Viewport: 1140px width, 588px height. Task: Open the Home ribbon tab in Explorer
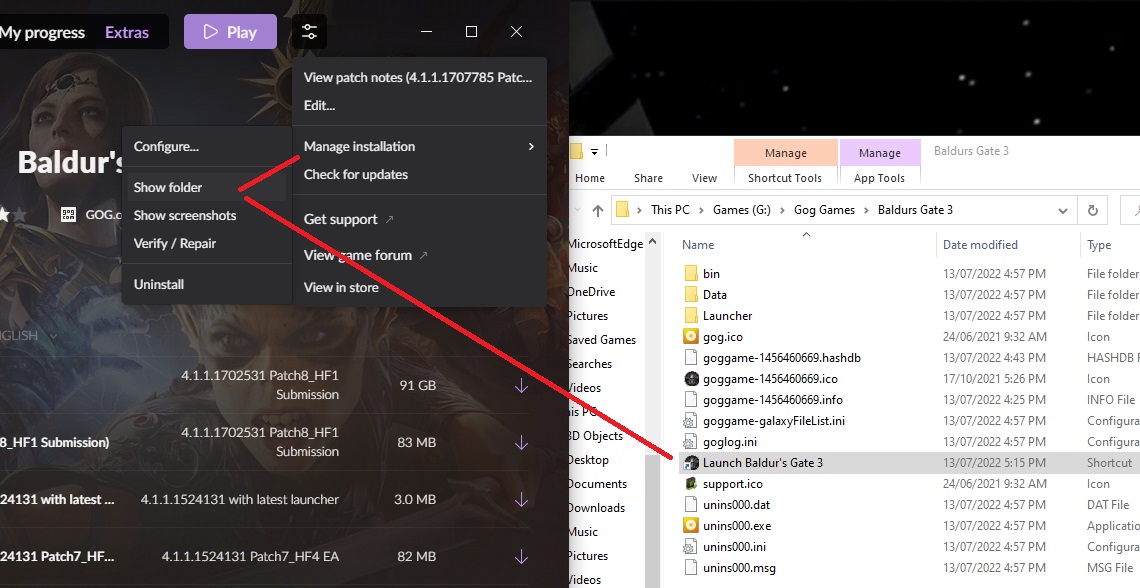pyautogui.click(x=590, y=178)
